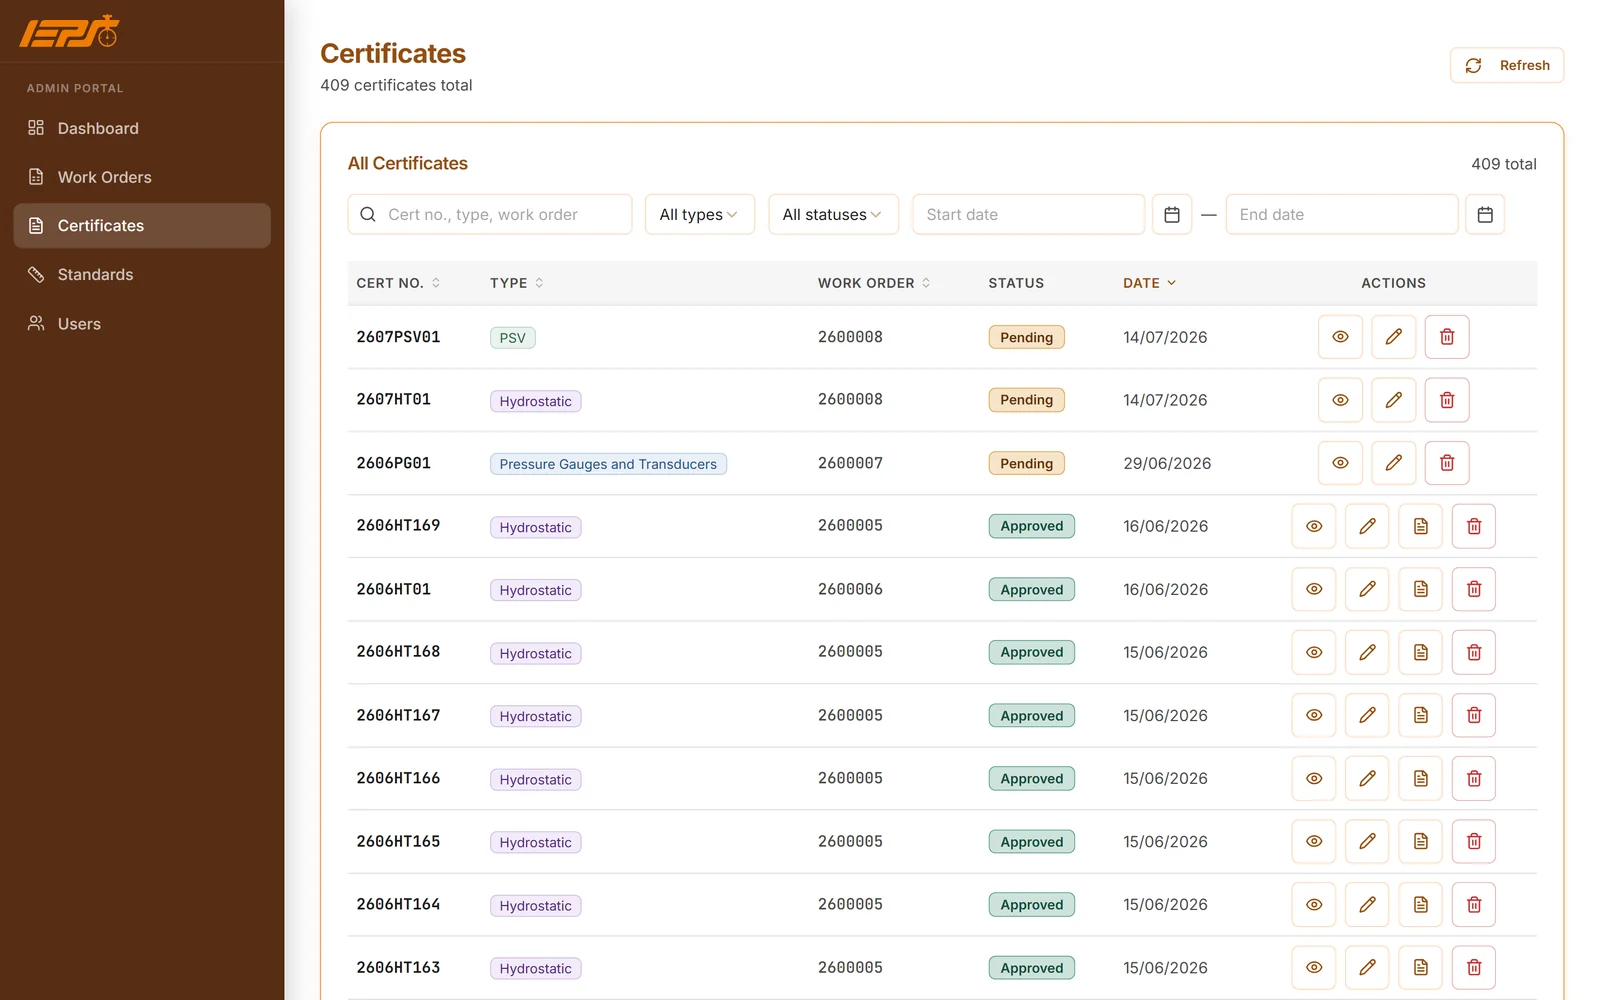Delete certificate 2606PG01
Screen dimensions: 1600x1000
(x=1446, y=463)
